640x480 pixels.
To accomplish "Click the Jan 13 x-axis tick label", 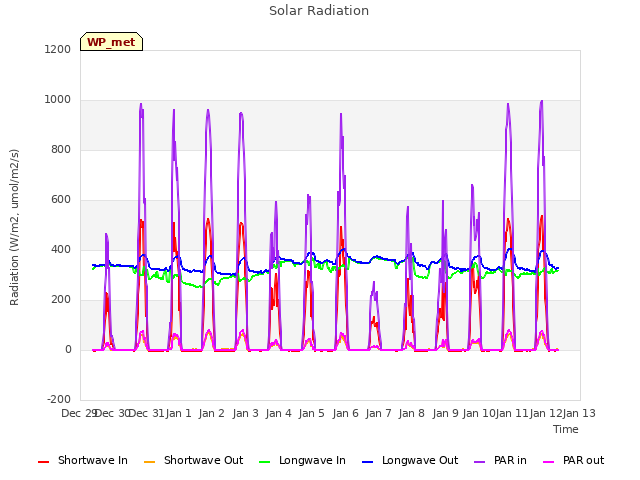I will 579,413.
